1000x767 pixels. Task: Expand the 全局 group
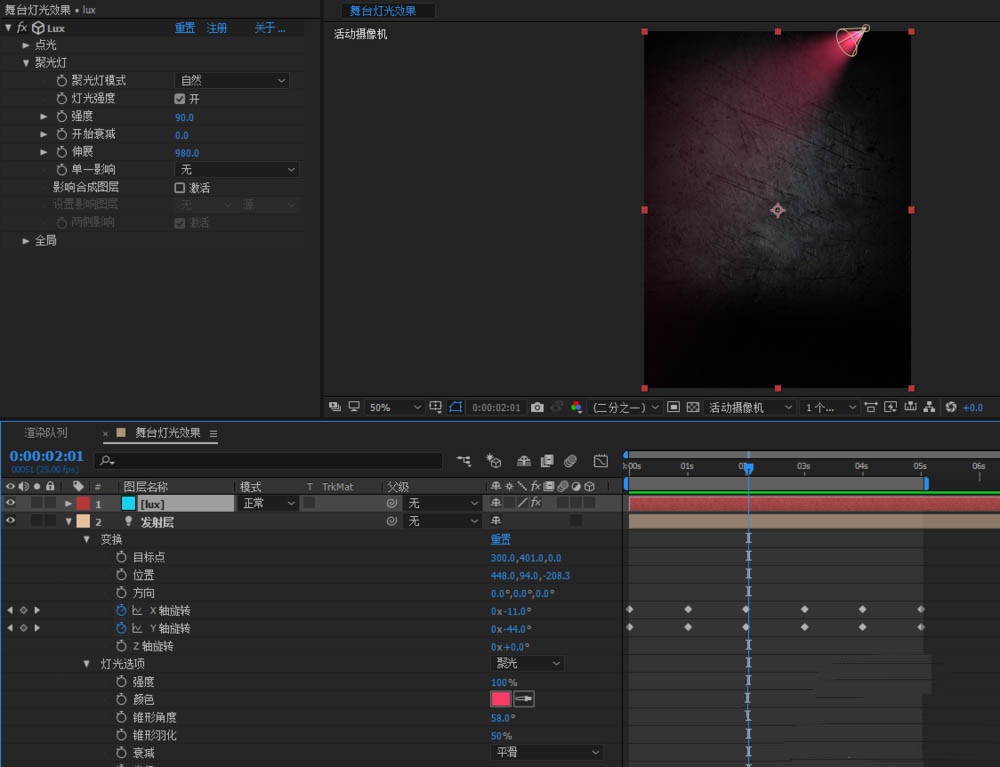click(26, 240)
